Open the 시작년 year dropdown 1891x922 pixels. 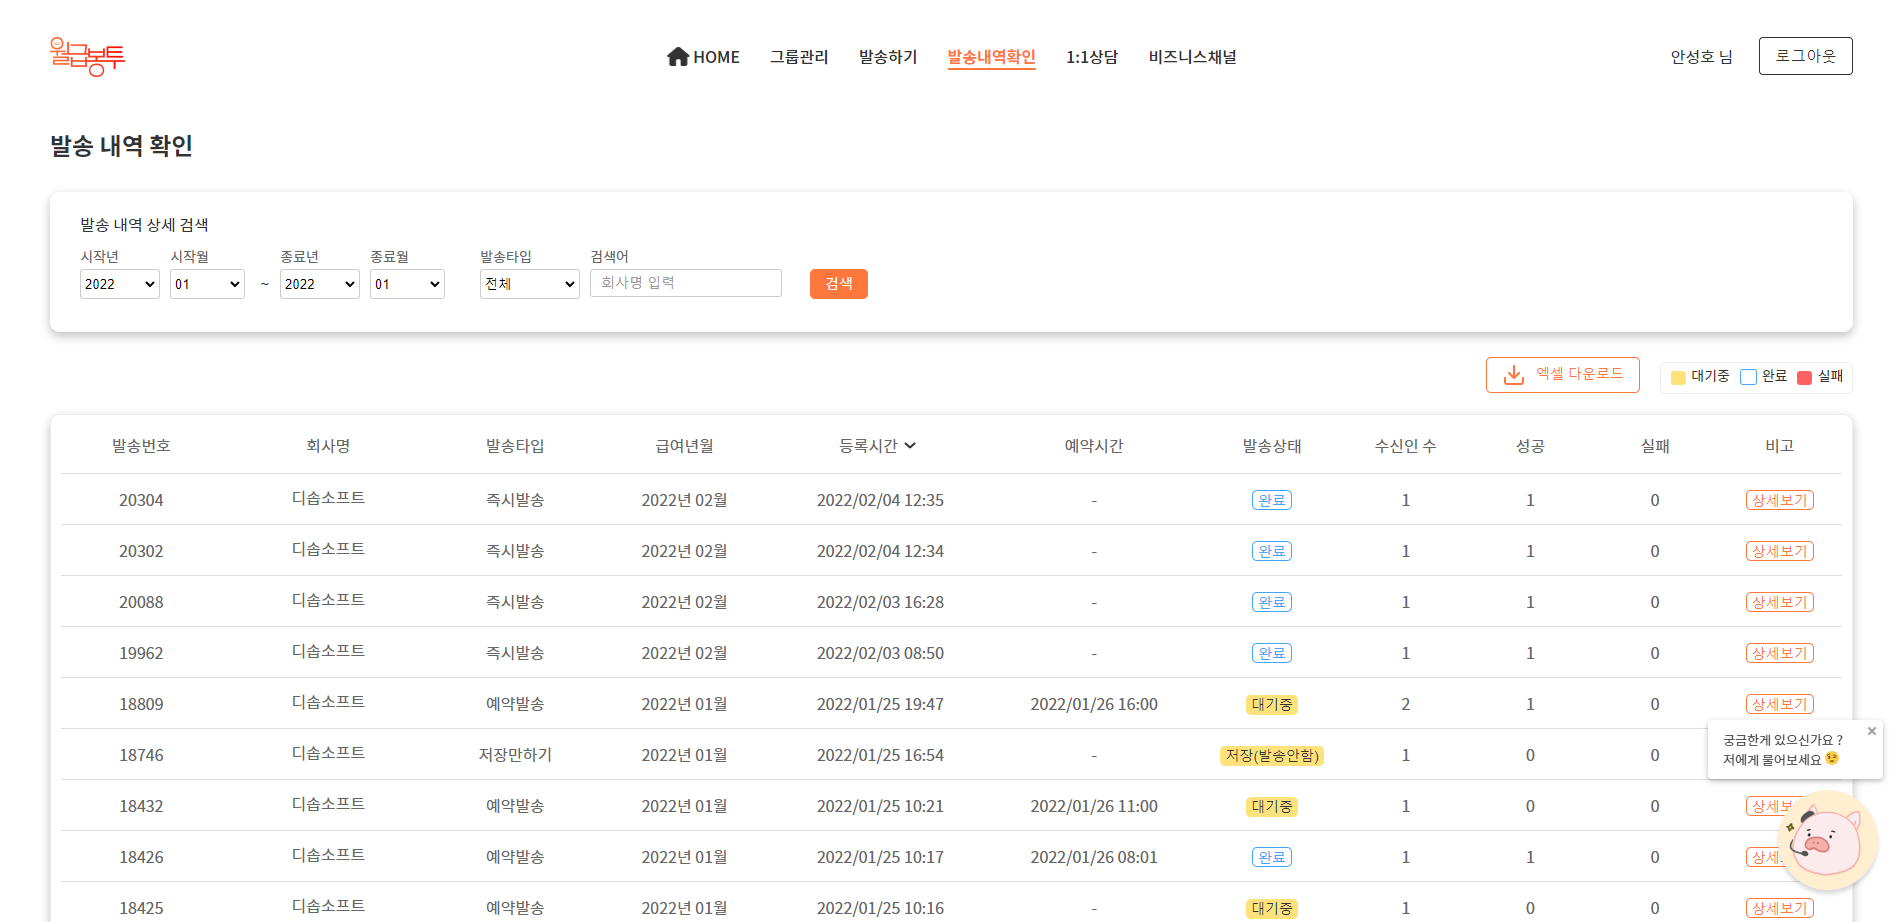[x=120, y=284]
